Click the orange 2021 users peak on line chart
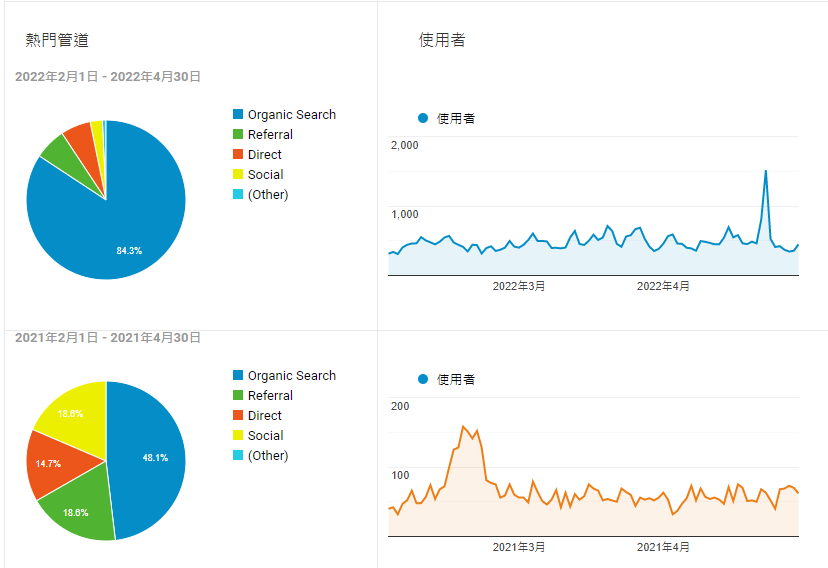The height and width of the screenshot is (568, 828). click(x=463, y=427)
